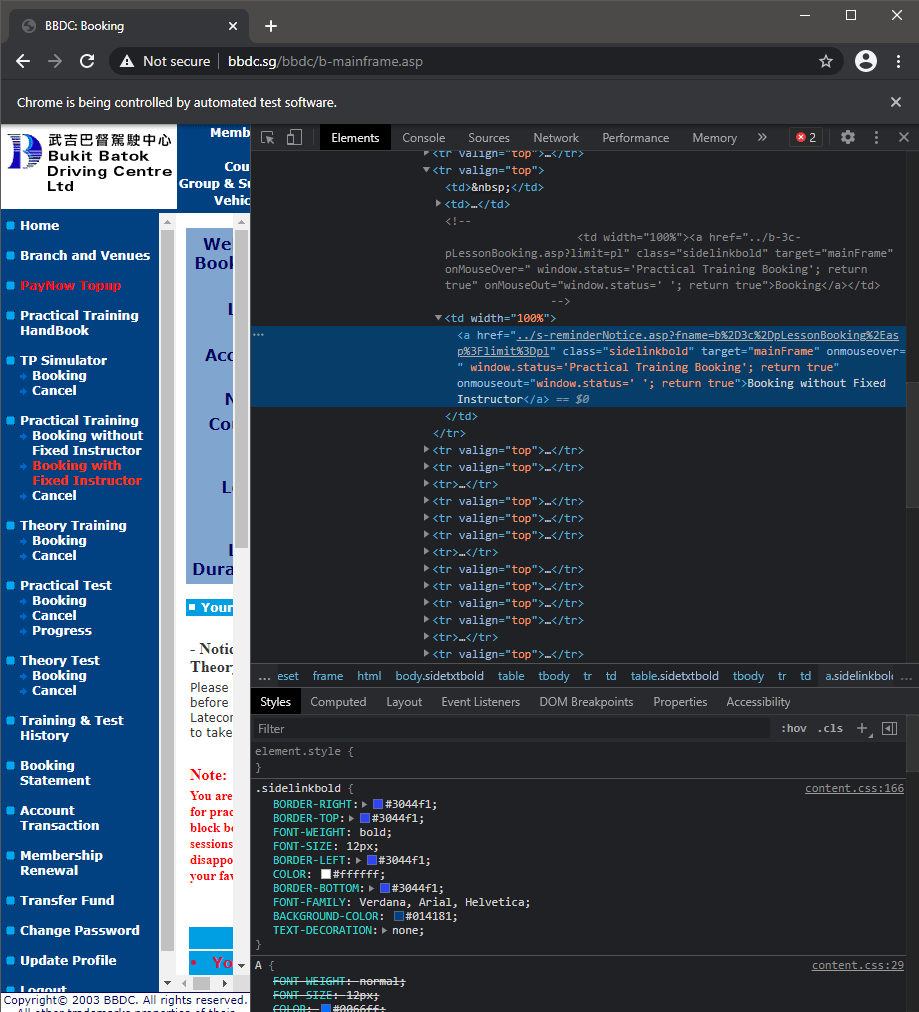Expand the BORDER-RIGHT shorthand property

coord(365,804)
